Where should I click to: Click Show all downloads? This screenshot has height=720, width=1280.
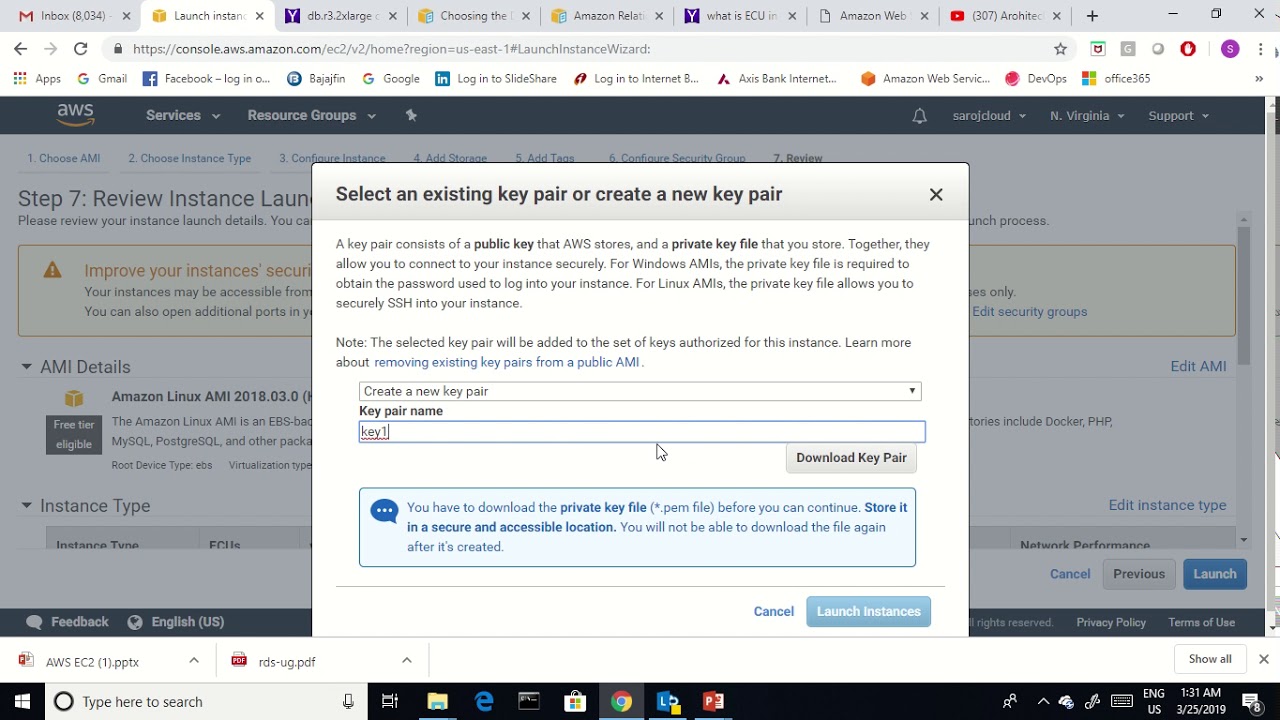pos(1210,659)
